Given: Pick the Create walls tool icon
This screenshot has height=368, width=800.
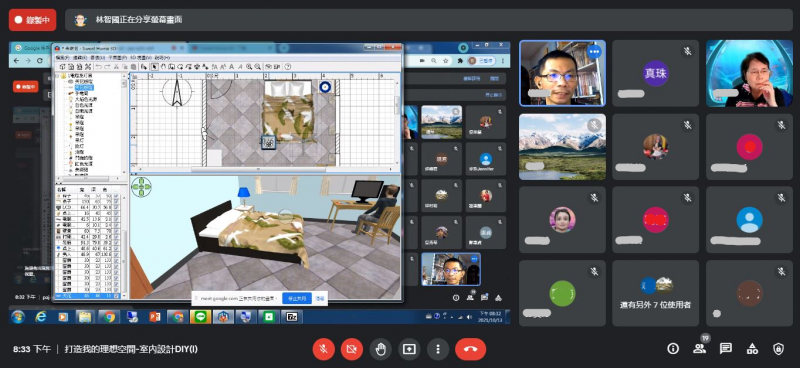Looking at the screenshot, I should (x=172, y=67).
